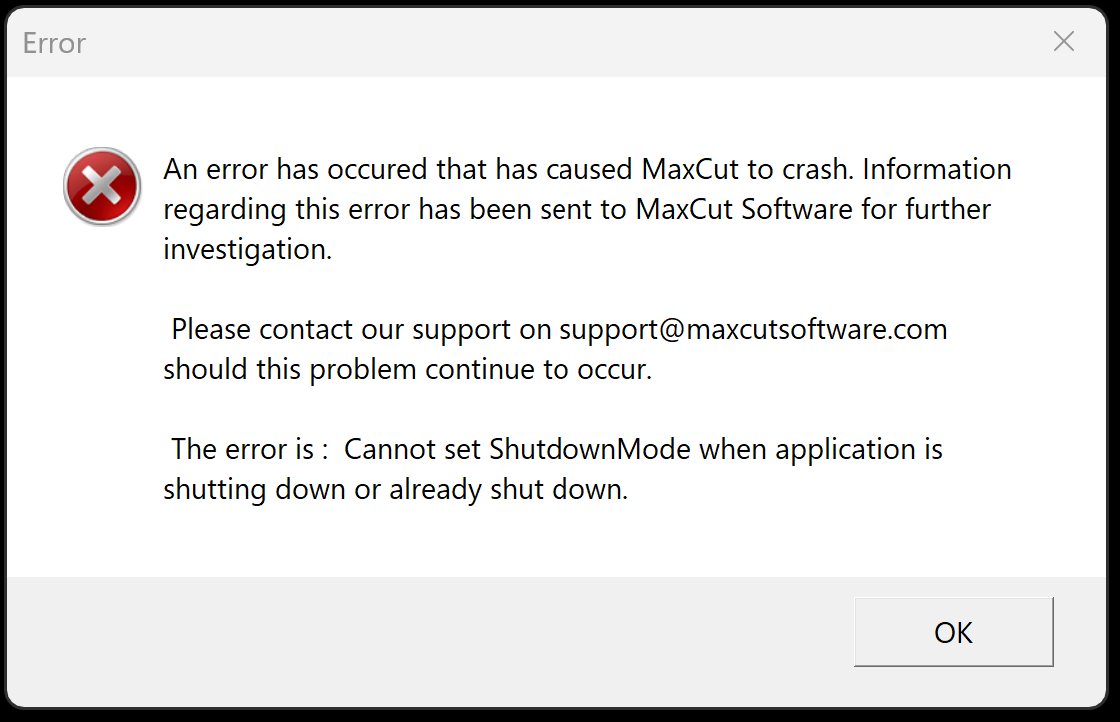The image size is (1120, 722).
Task: Click the "Error" window title text
Action: coord(54,44)
